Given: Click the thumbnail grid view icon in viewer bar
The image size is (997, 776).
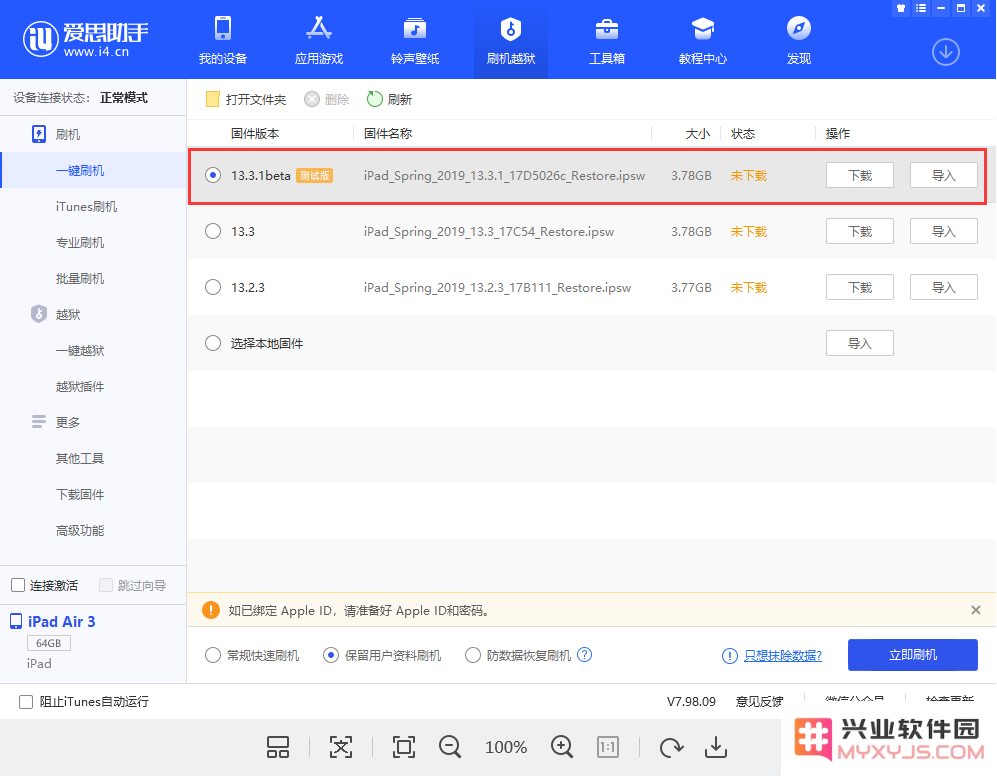Looking at the screenshot, I should click(278, 747).
